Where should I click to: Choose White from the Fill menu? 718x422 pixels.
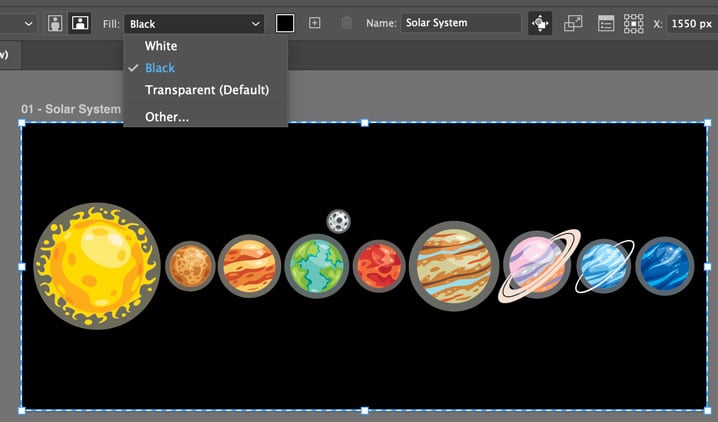(161, 46)
